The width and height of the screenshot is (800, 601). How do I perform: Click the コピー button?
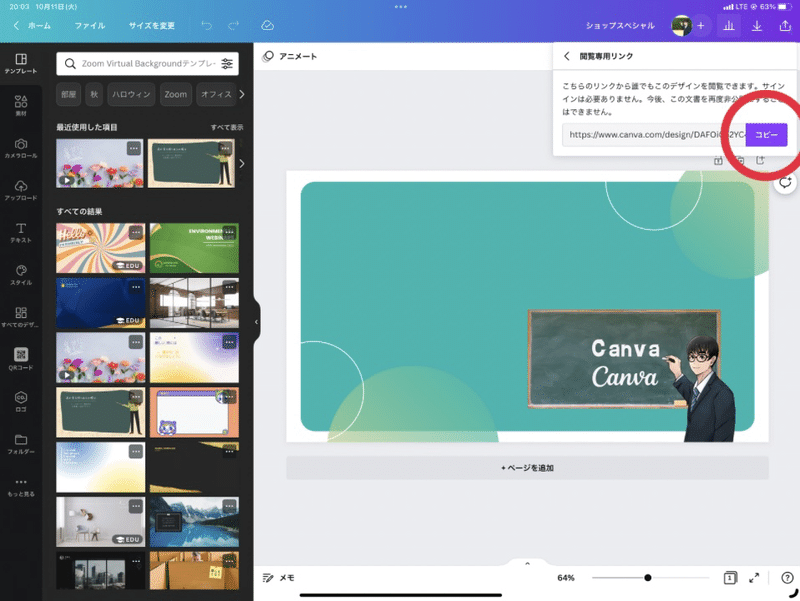[x=766, y=135]
